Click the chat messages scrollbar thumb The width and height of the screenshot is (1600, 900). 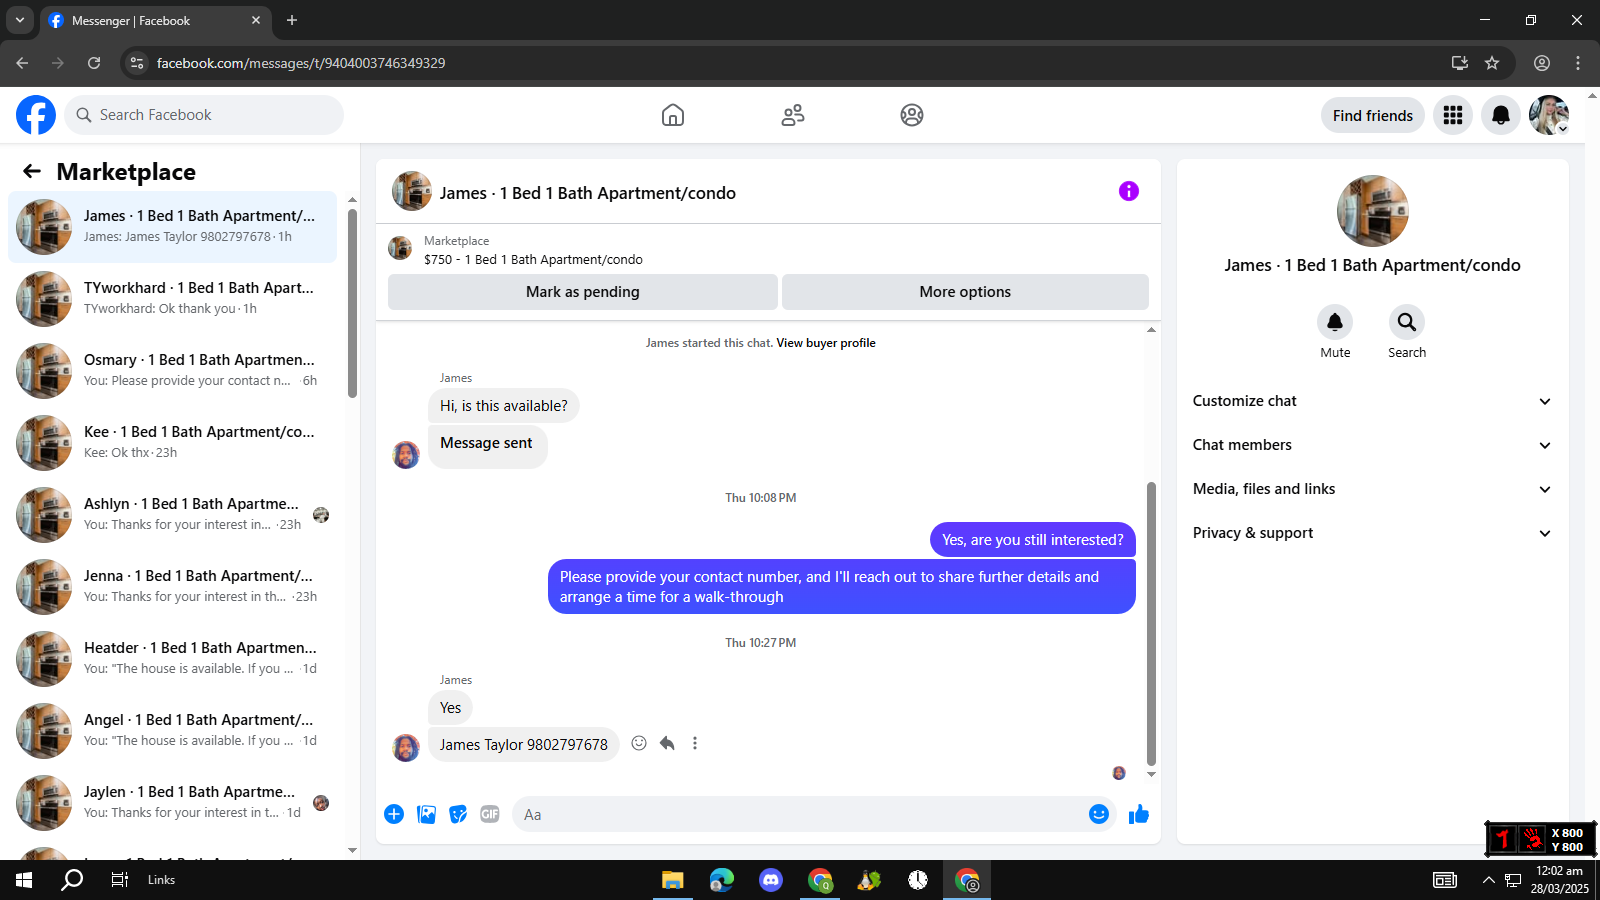(x=1151, y=623)
